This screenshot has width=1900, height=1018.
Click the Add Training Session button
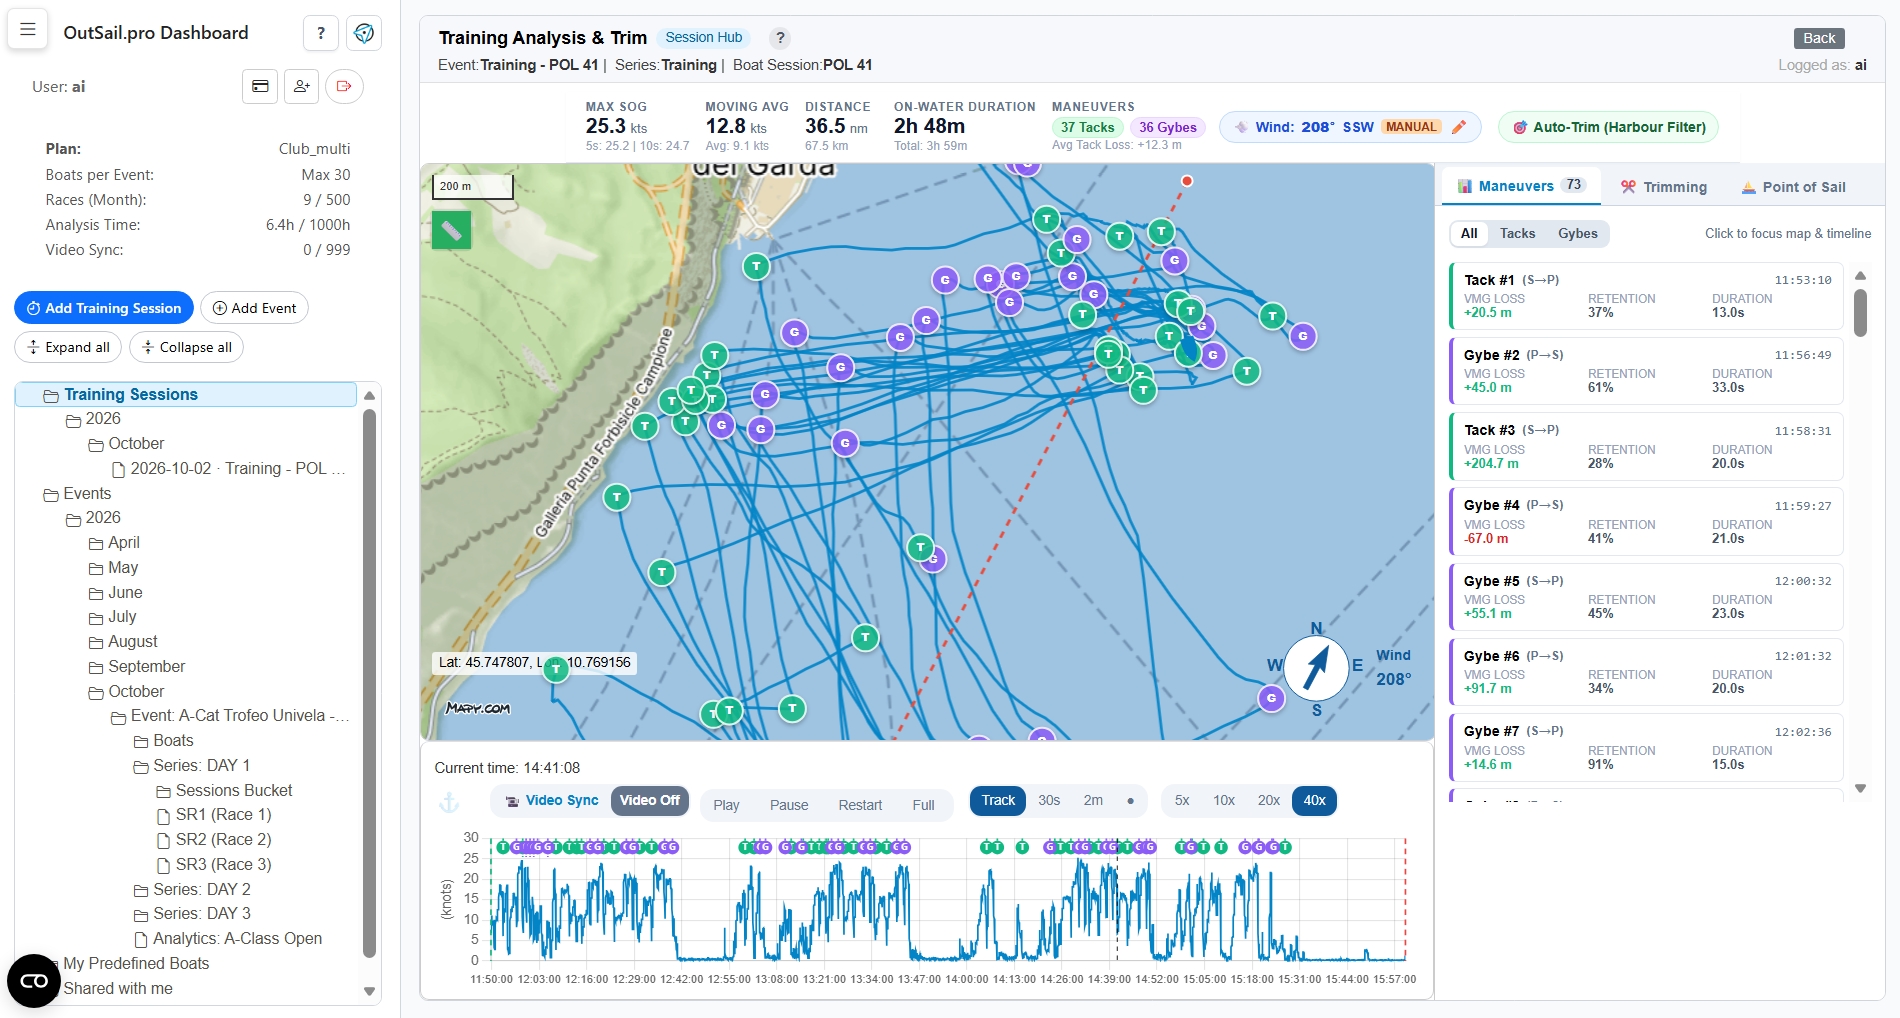[x=104, y=308]
